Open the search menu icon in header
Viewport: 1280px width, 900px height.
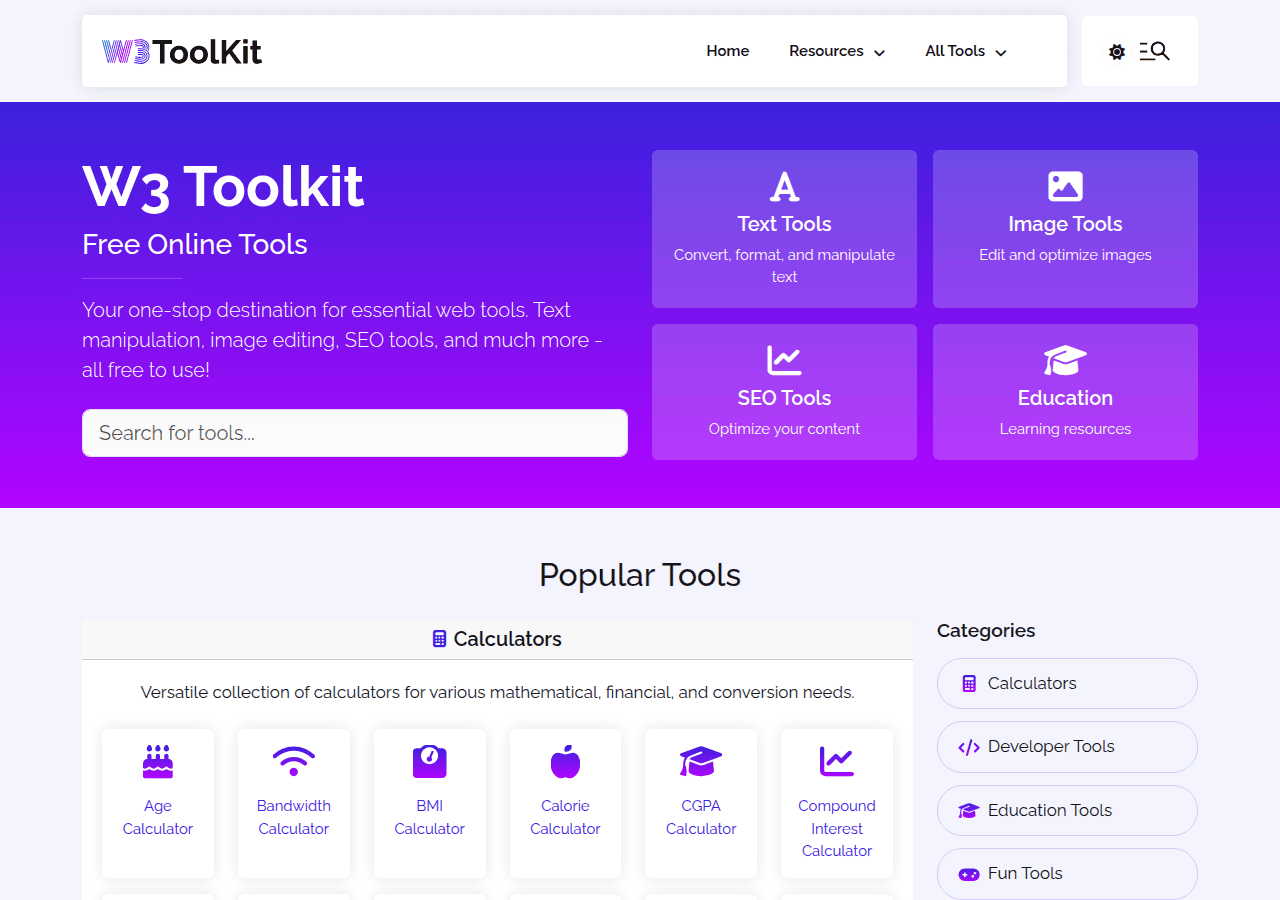click(x=1154, y=51)
